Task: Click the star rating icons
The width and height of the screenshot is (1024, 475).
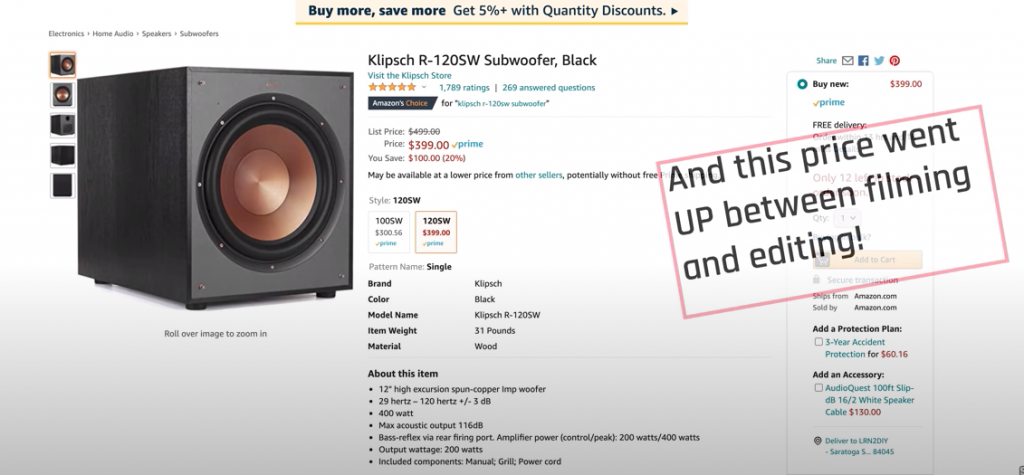Action: [x=392, y=87]
